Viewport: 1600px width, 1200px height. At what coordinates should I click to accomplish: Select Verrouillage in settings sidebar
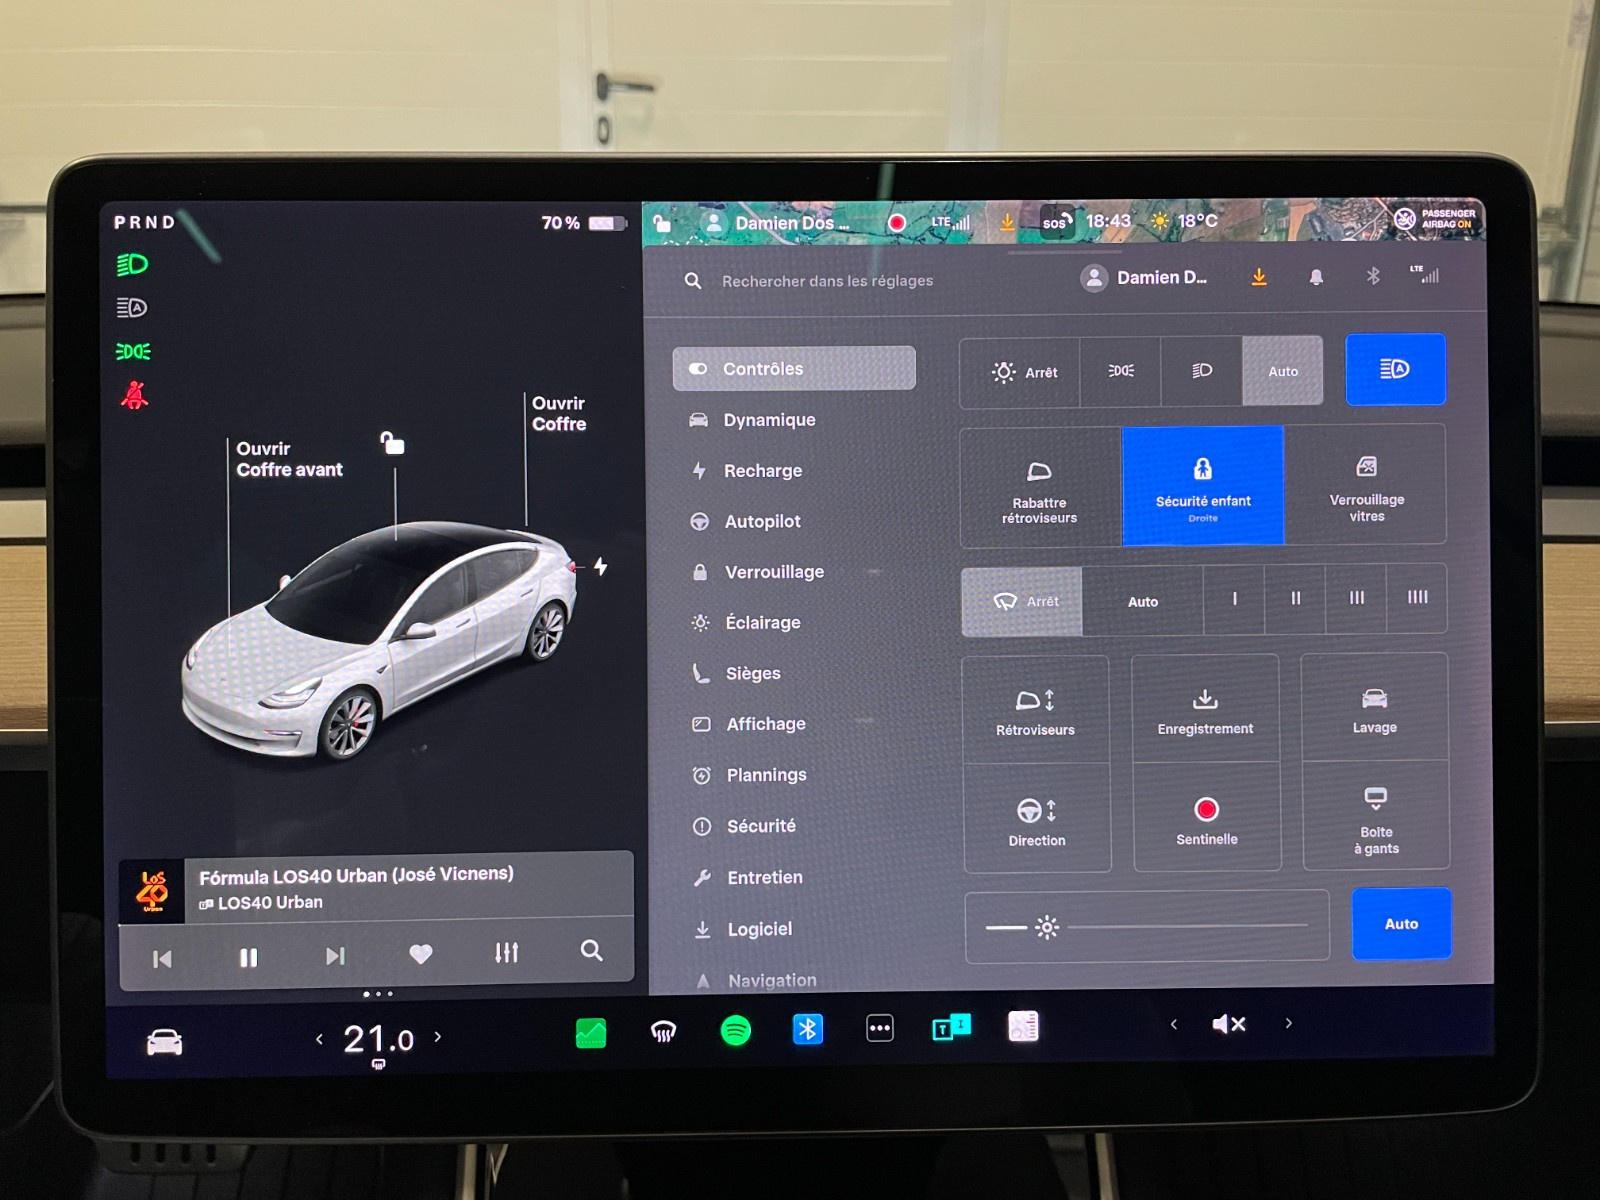click(x=773, y=572)
